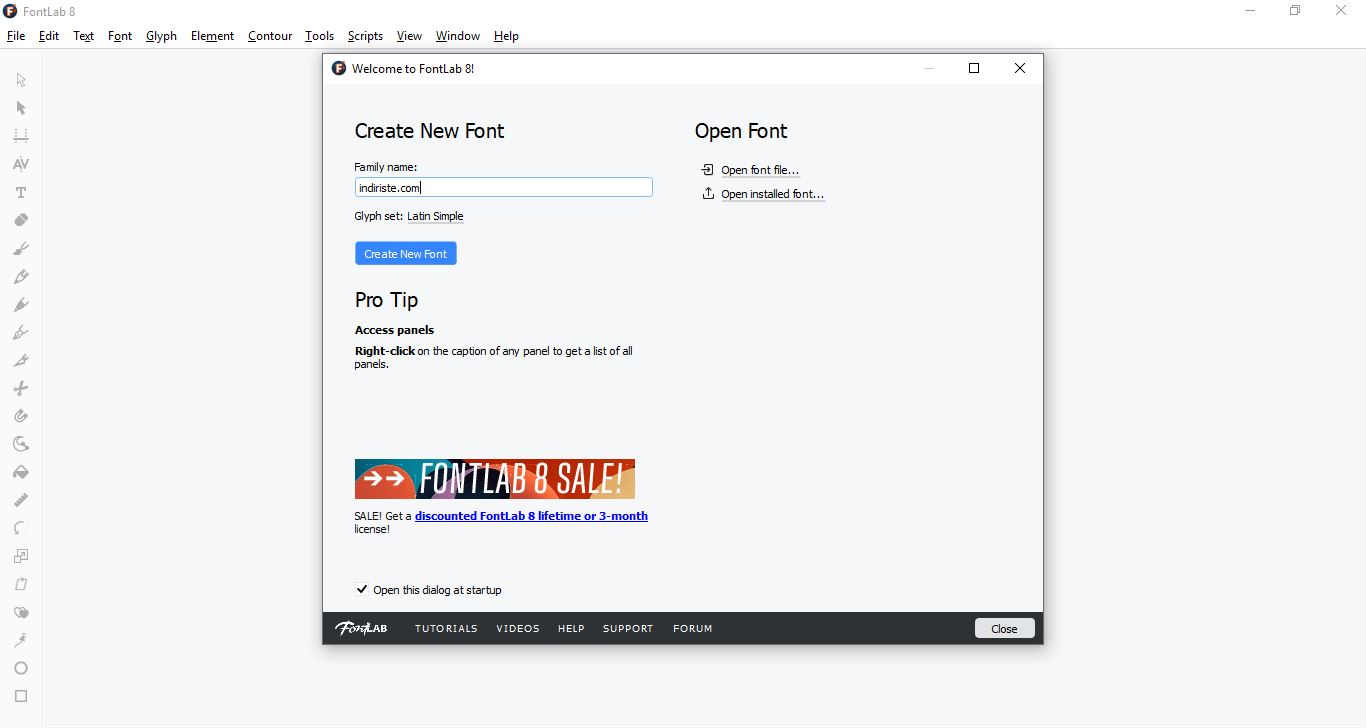Click SUPPORT in the dialog footer

tap(628, 629)
